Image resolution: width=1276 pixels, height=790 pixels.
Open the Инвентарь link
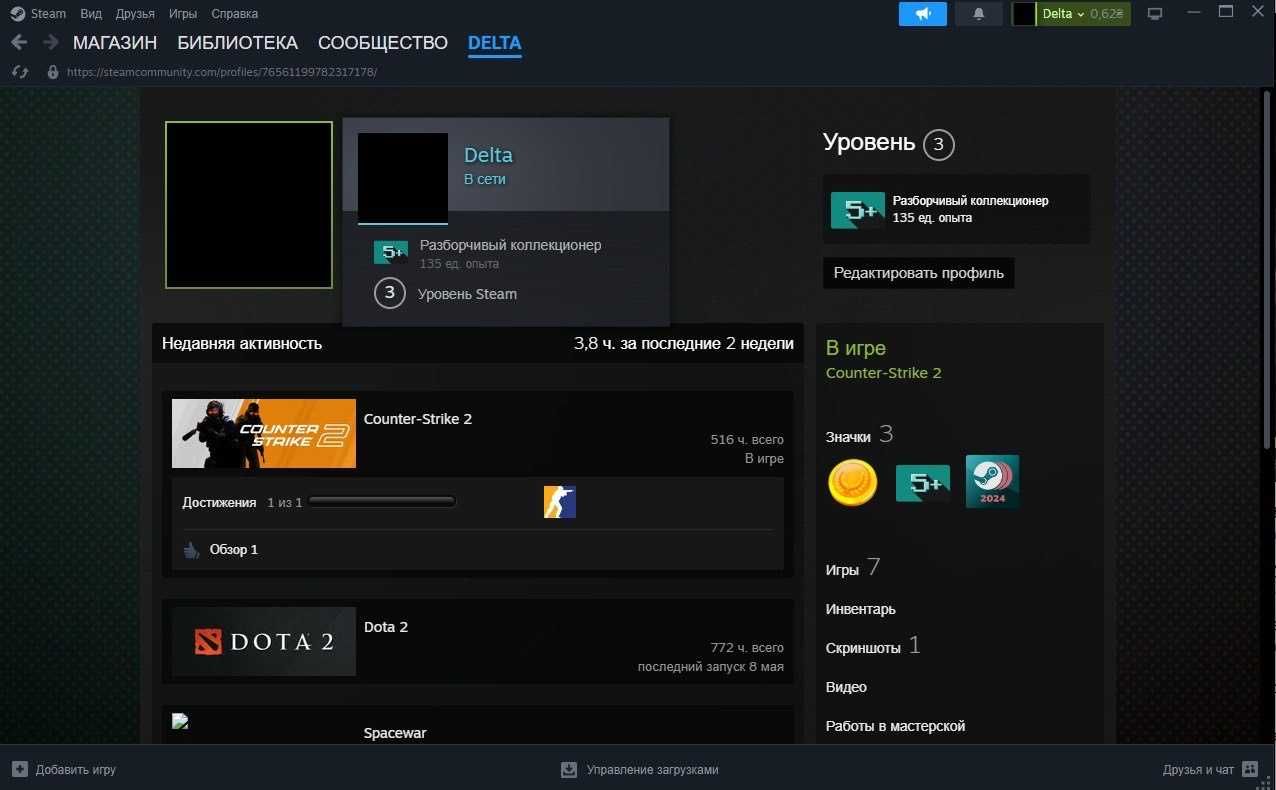coord(861,609)
